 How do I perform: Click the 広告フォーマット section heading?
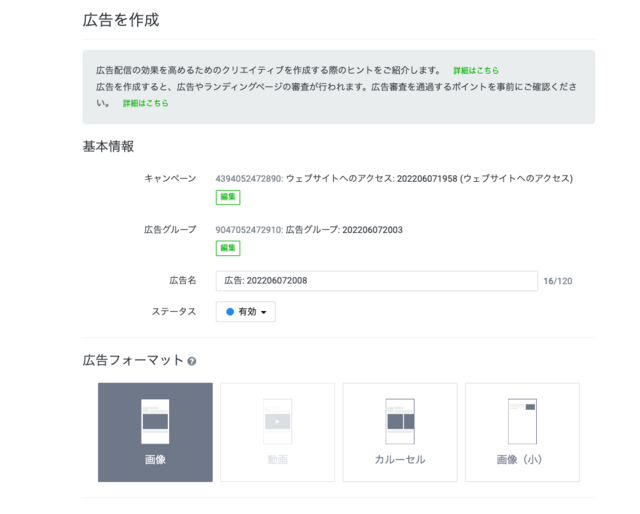tap(133, 360)
